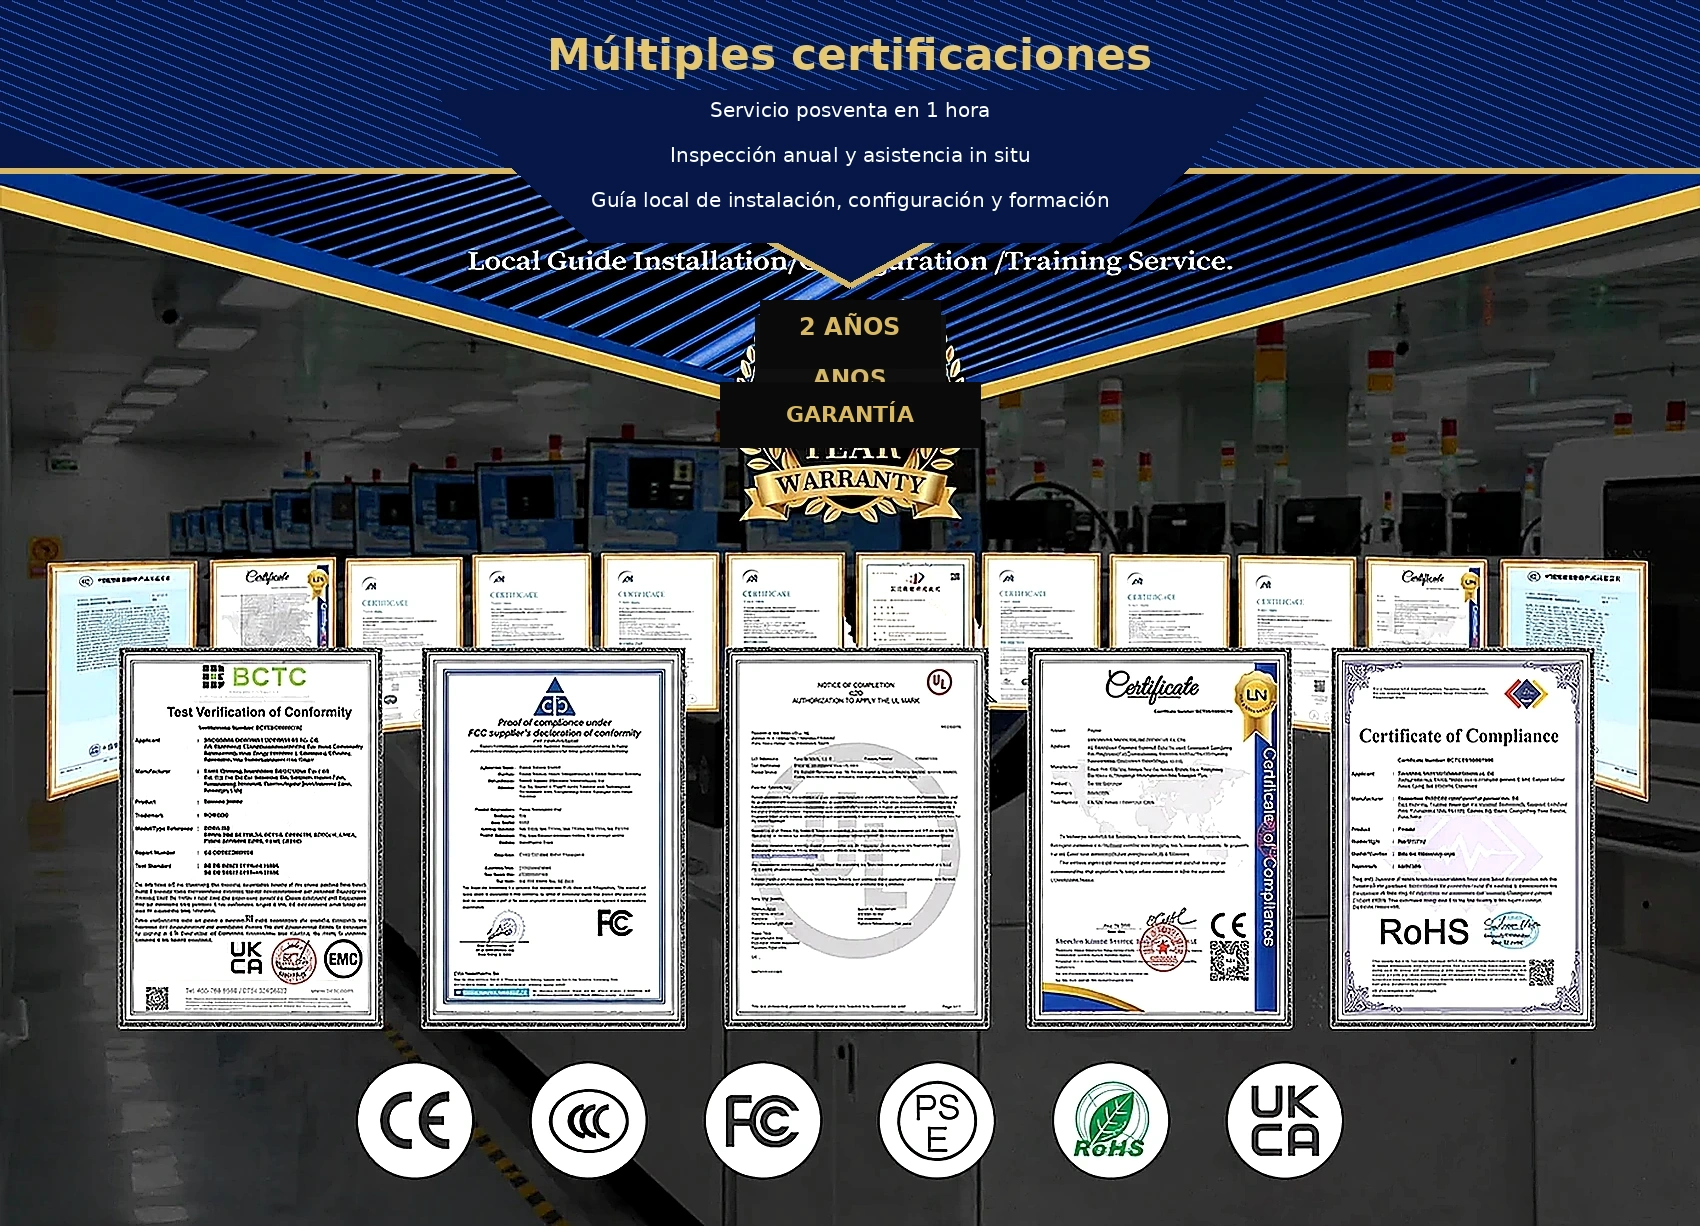Click the UK CA mark on BCTC certificate
Viewport: 1700px width, 1226px height.
point(246,958)
